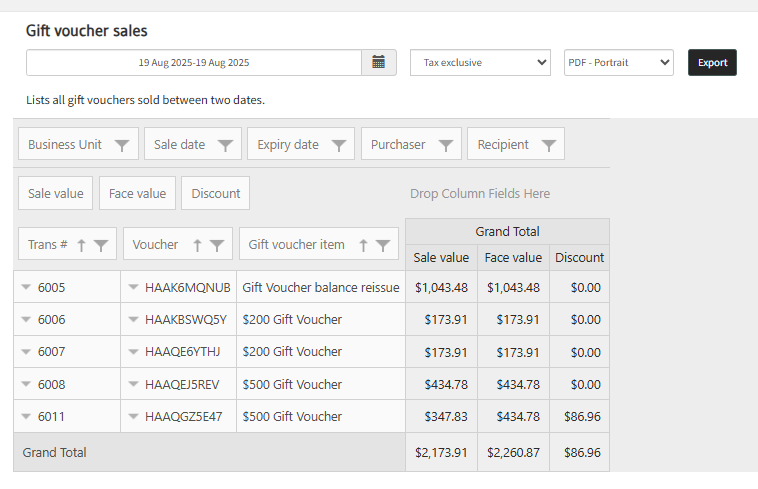Select the Sale value data field
Viewport: 758px width, 489px height.
(x=55, y=193)
